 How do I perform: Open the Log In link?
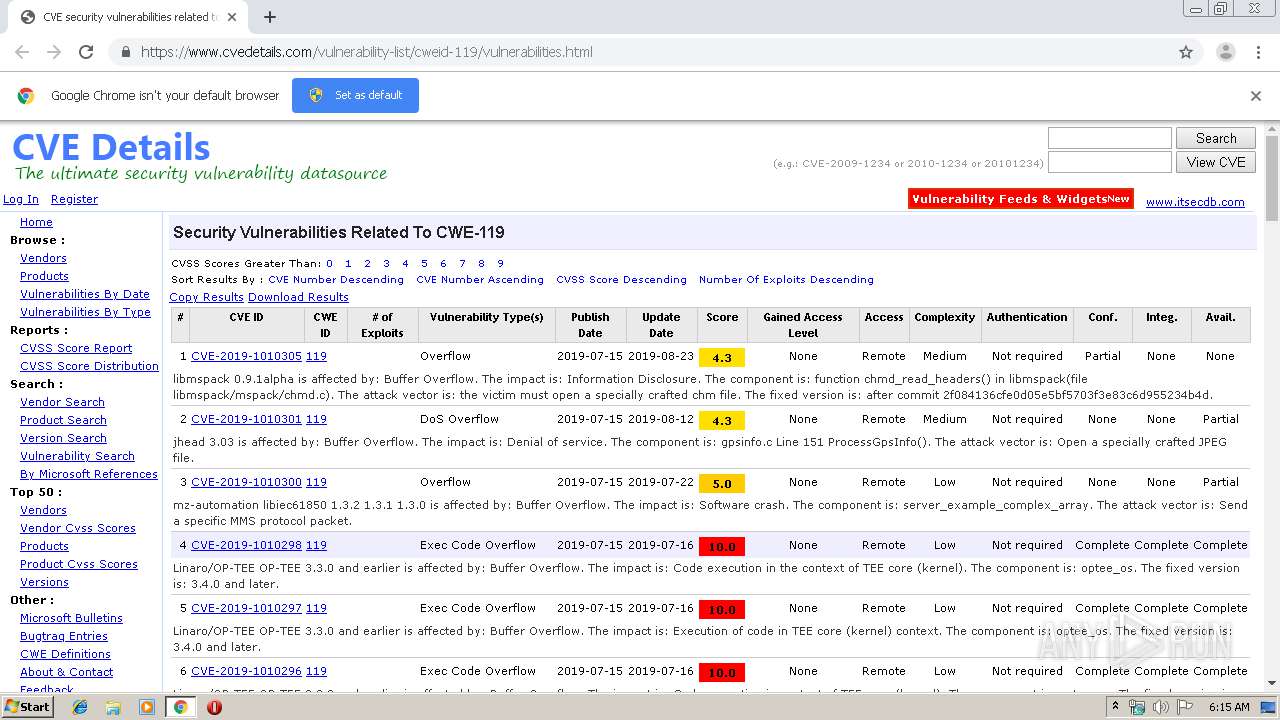tap(21, 199)
